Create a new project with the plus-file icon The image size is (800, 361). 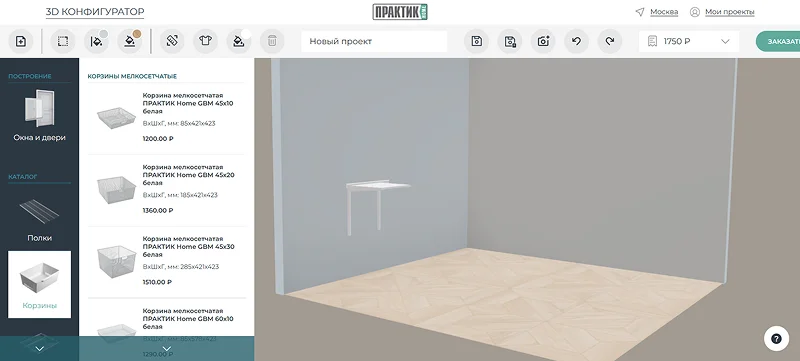(x=21, y=41)
